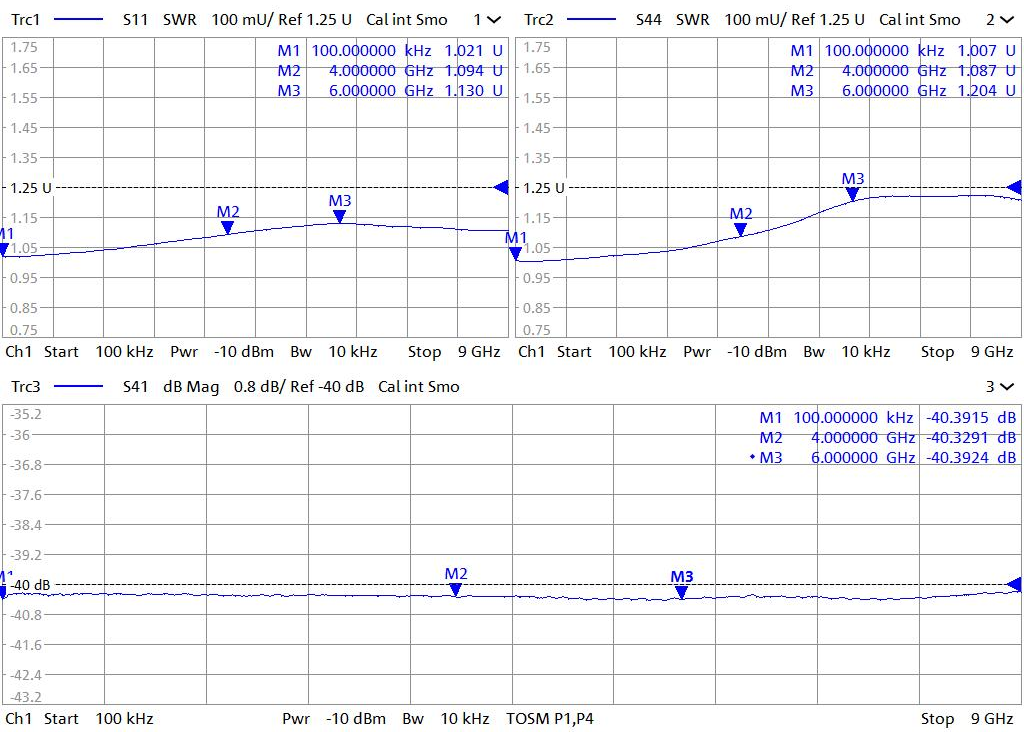Click the S41 diagram's -40 dB reference triangle
1024x732 pixels.
(1014, 584)
